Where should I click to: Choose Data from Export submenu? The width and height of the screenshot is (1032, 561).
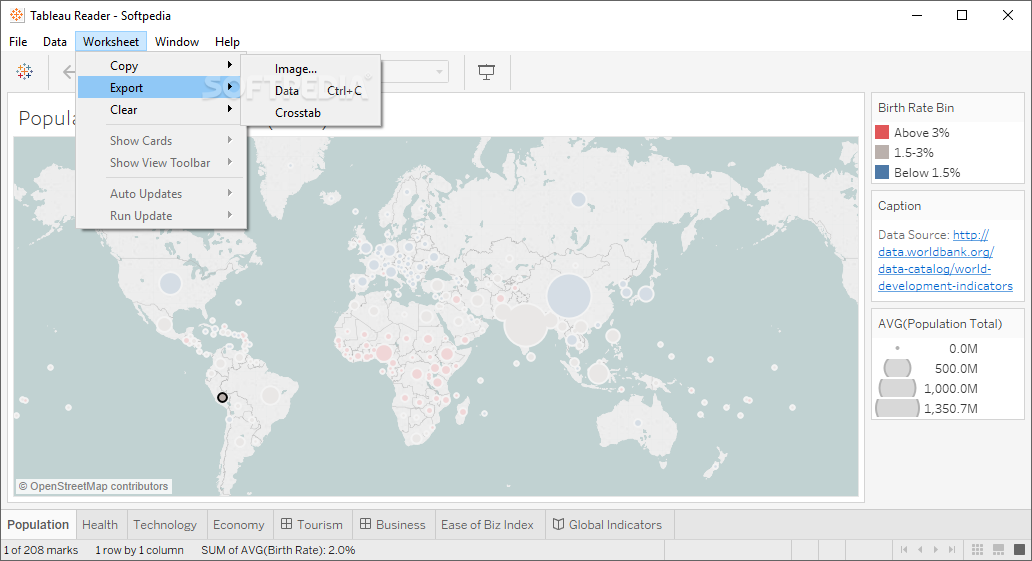pyautogui.click(x=311, y=91)
